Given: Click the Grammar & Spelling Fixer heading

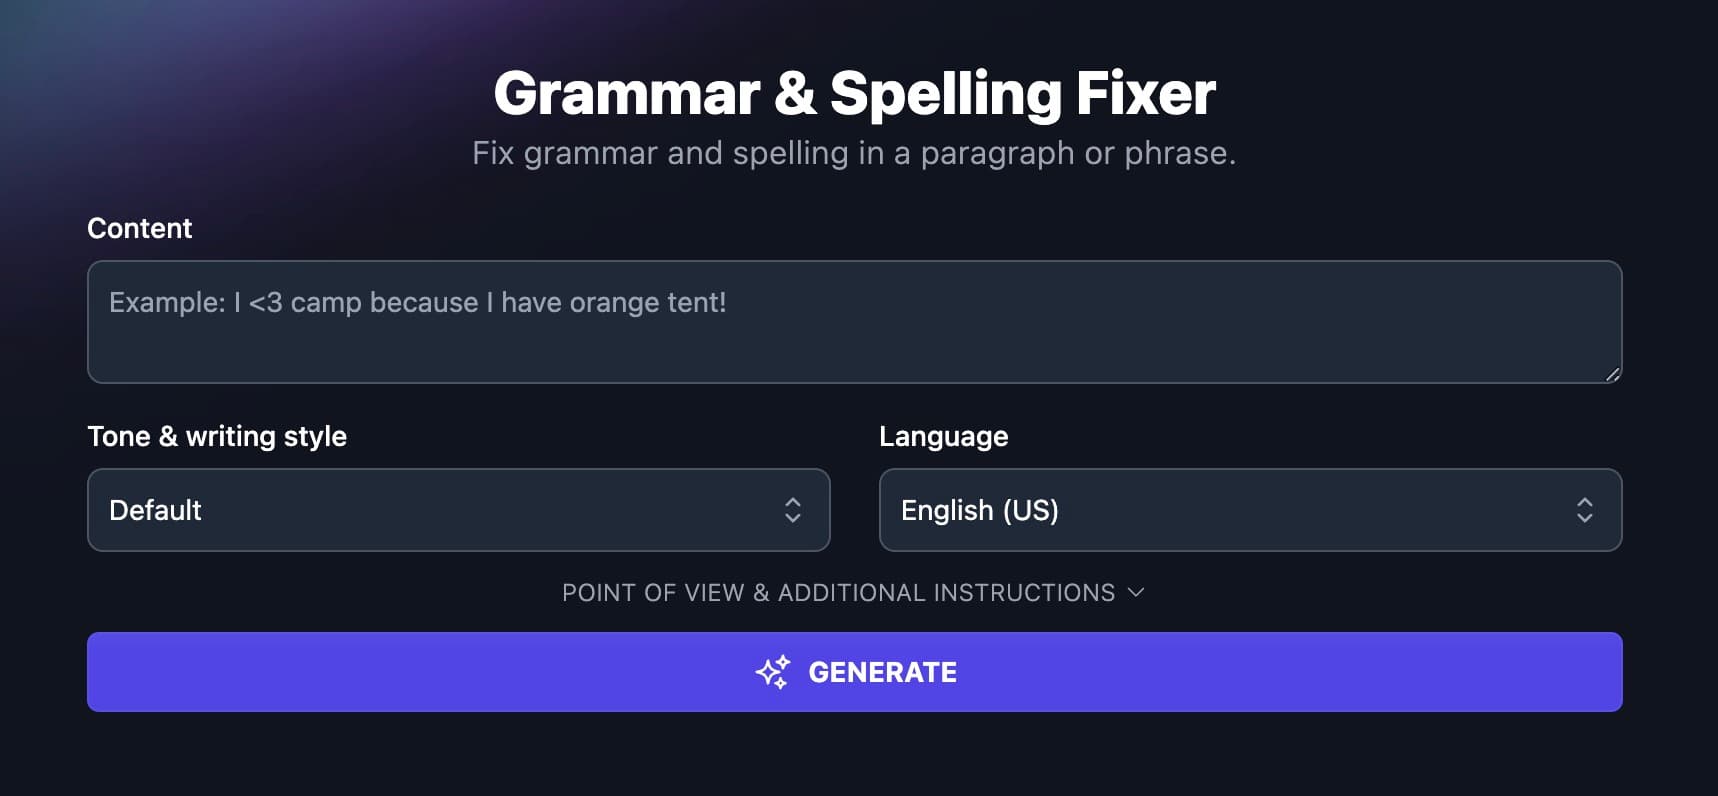Looking at the screenshot, I should coord(855,92).
